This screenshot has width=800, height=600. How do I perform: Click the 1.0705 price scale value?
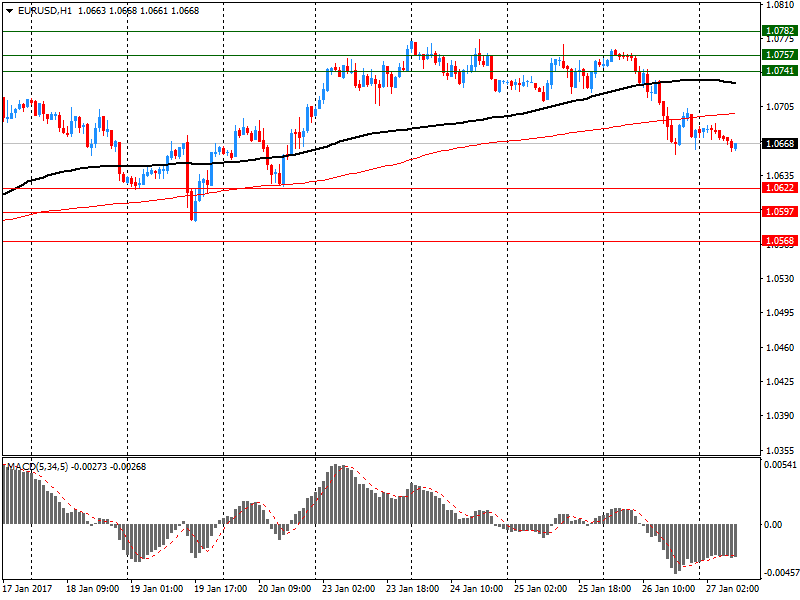coord(780,107)
